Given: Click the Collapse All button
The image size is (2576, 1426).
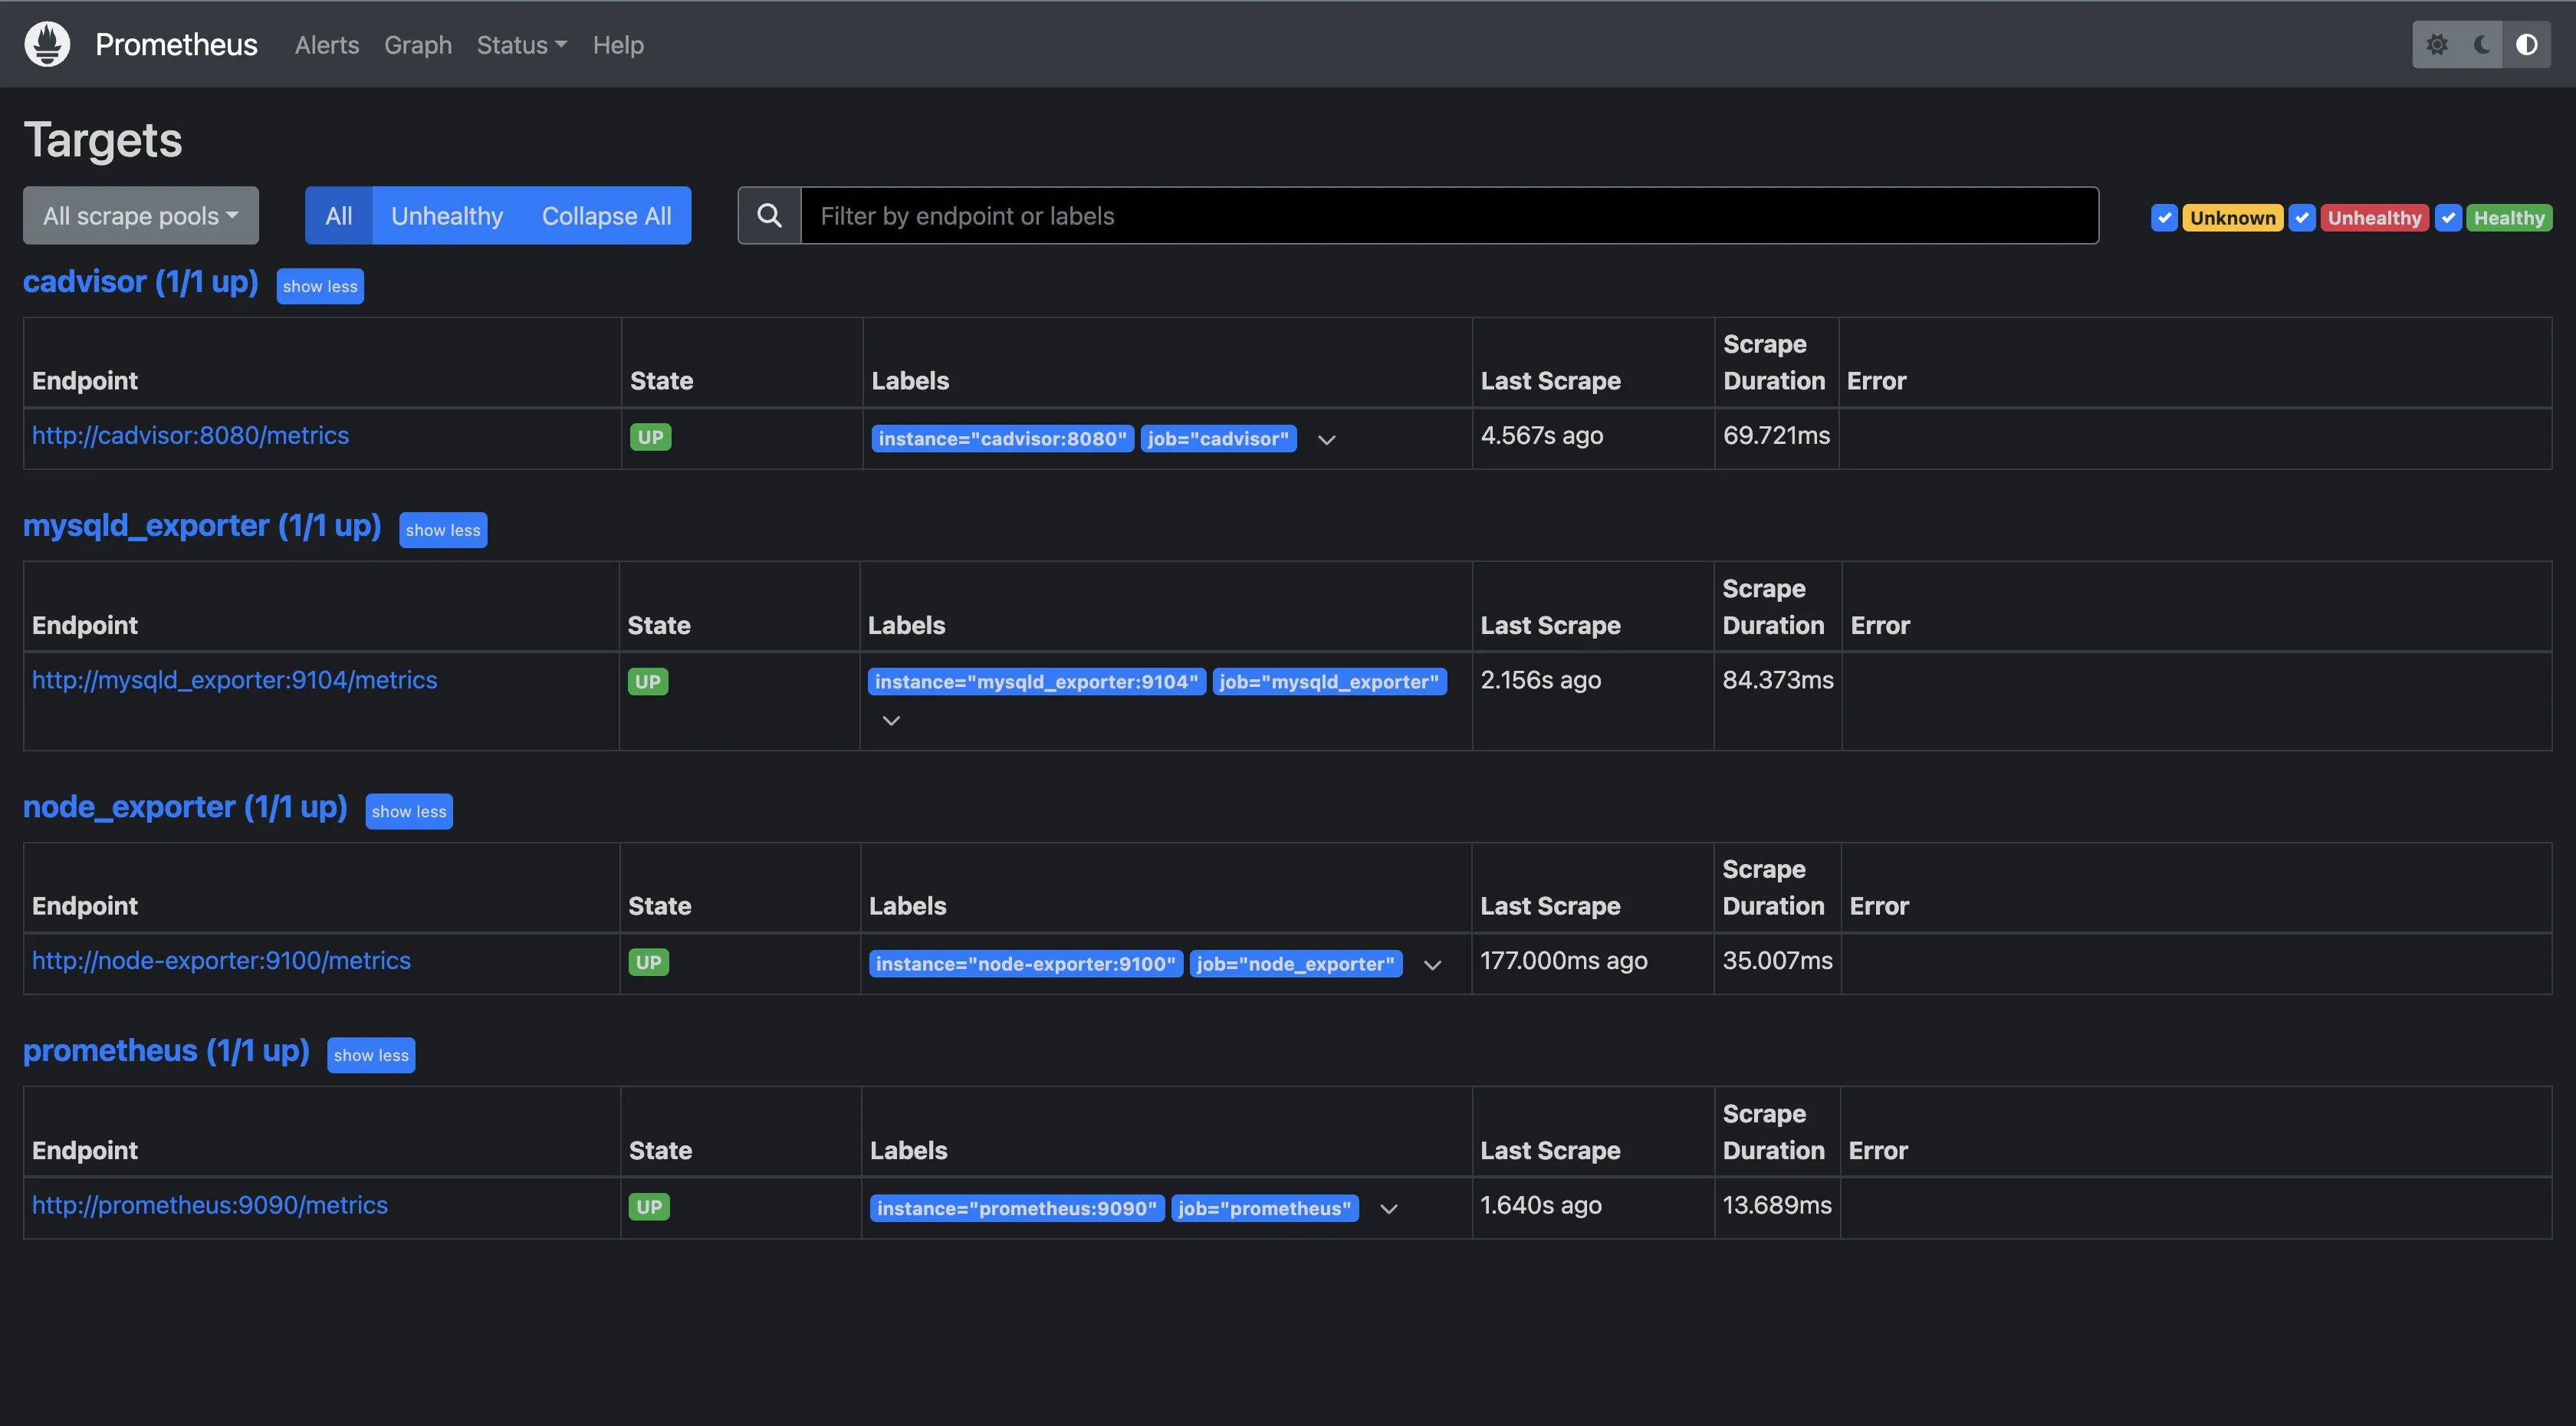Looking at the screenshot, I should 606,214.
